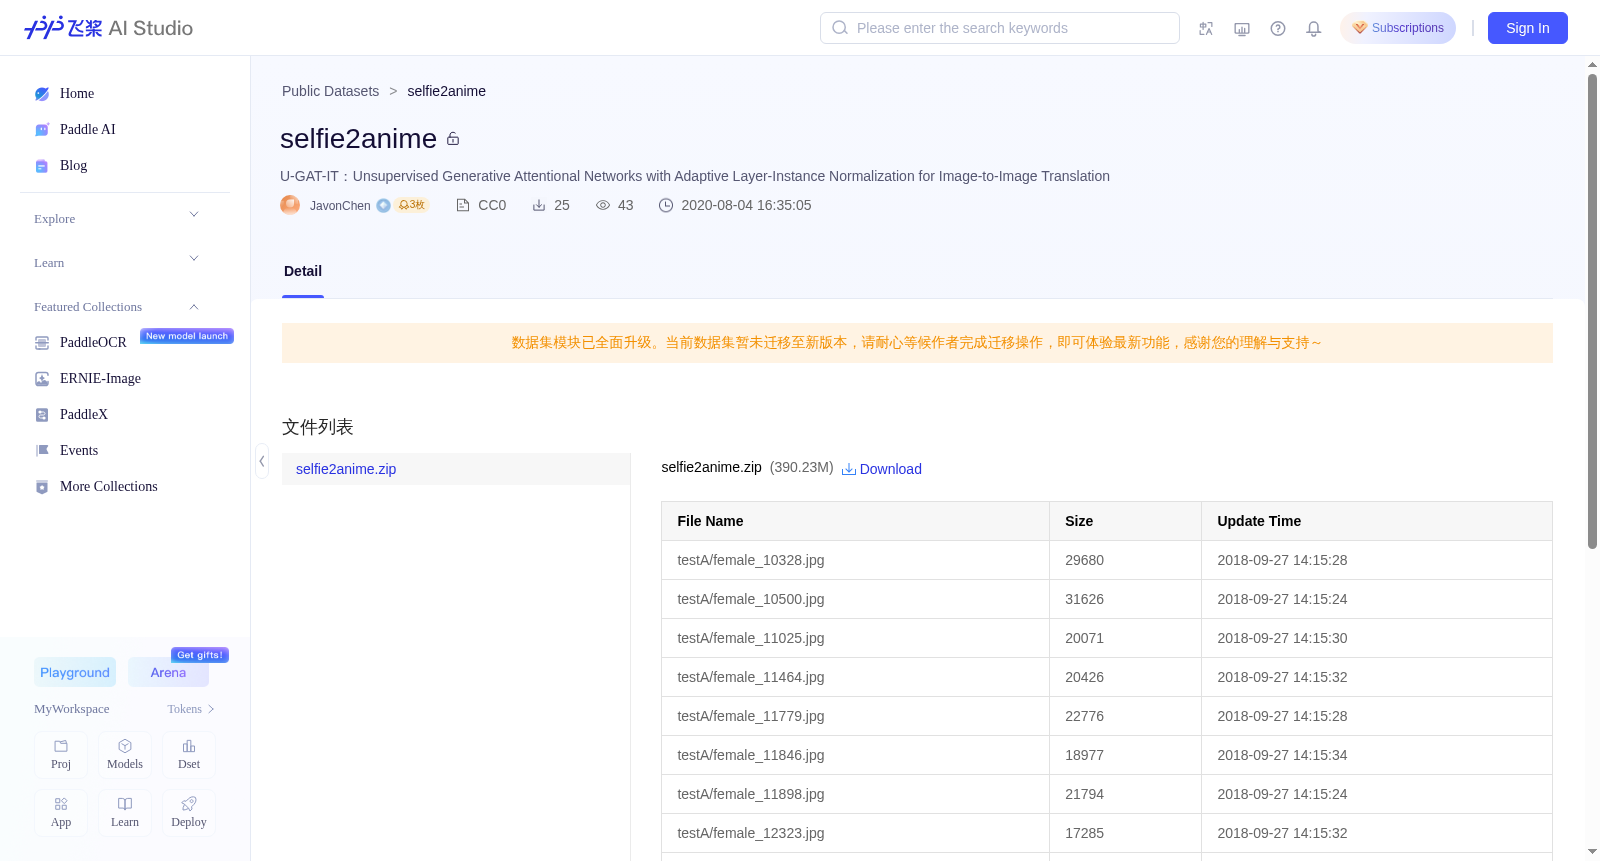This screenshot has height=861, width=1600.
Task: Click the download count icon
Action: coord(539,205)
